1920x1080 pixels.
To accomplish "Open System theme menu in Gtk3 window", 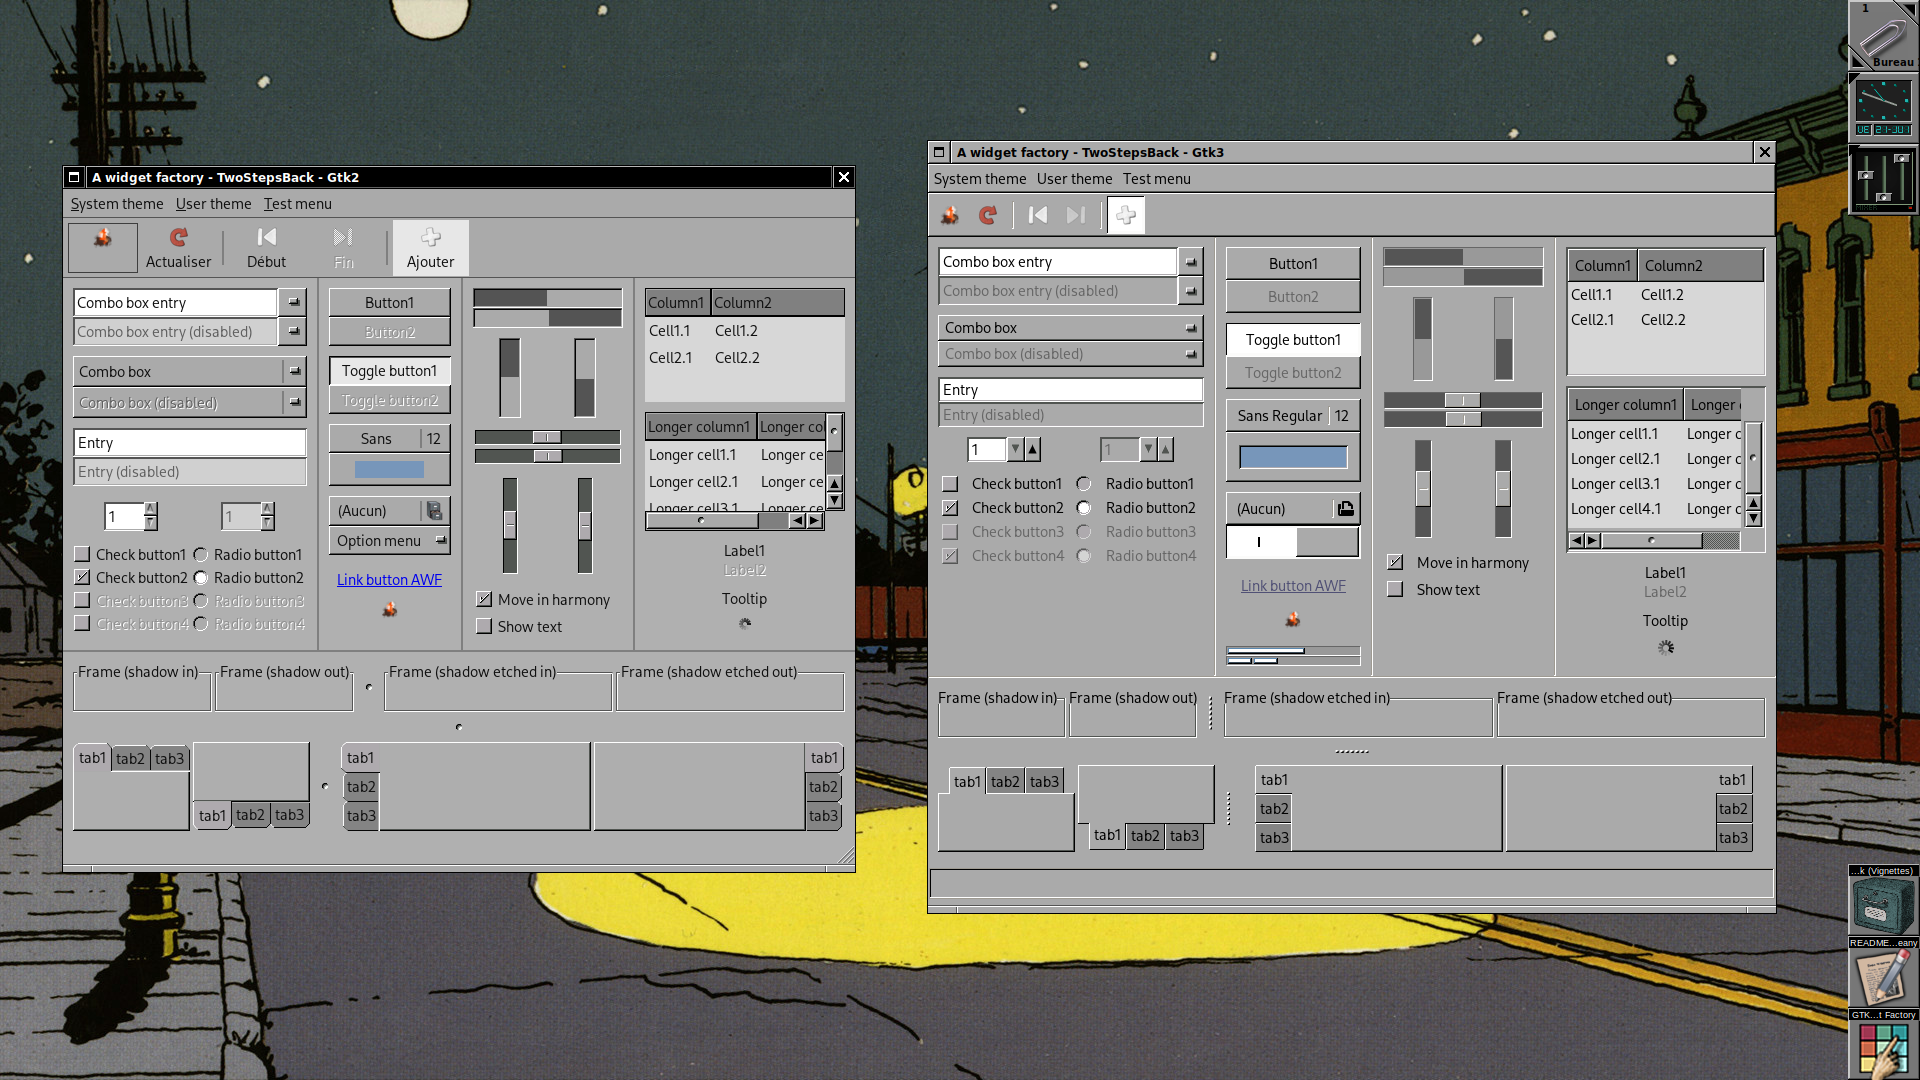I will tap(980, 179).
